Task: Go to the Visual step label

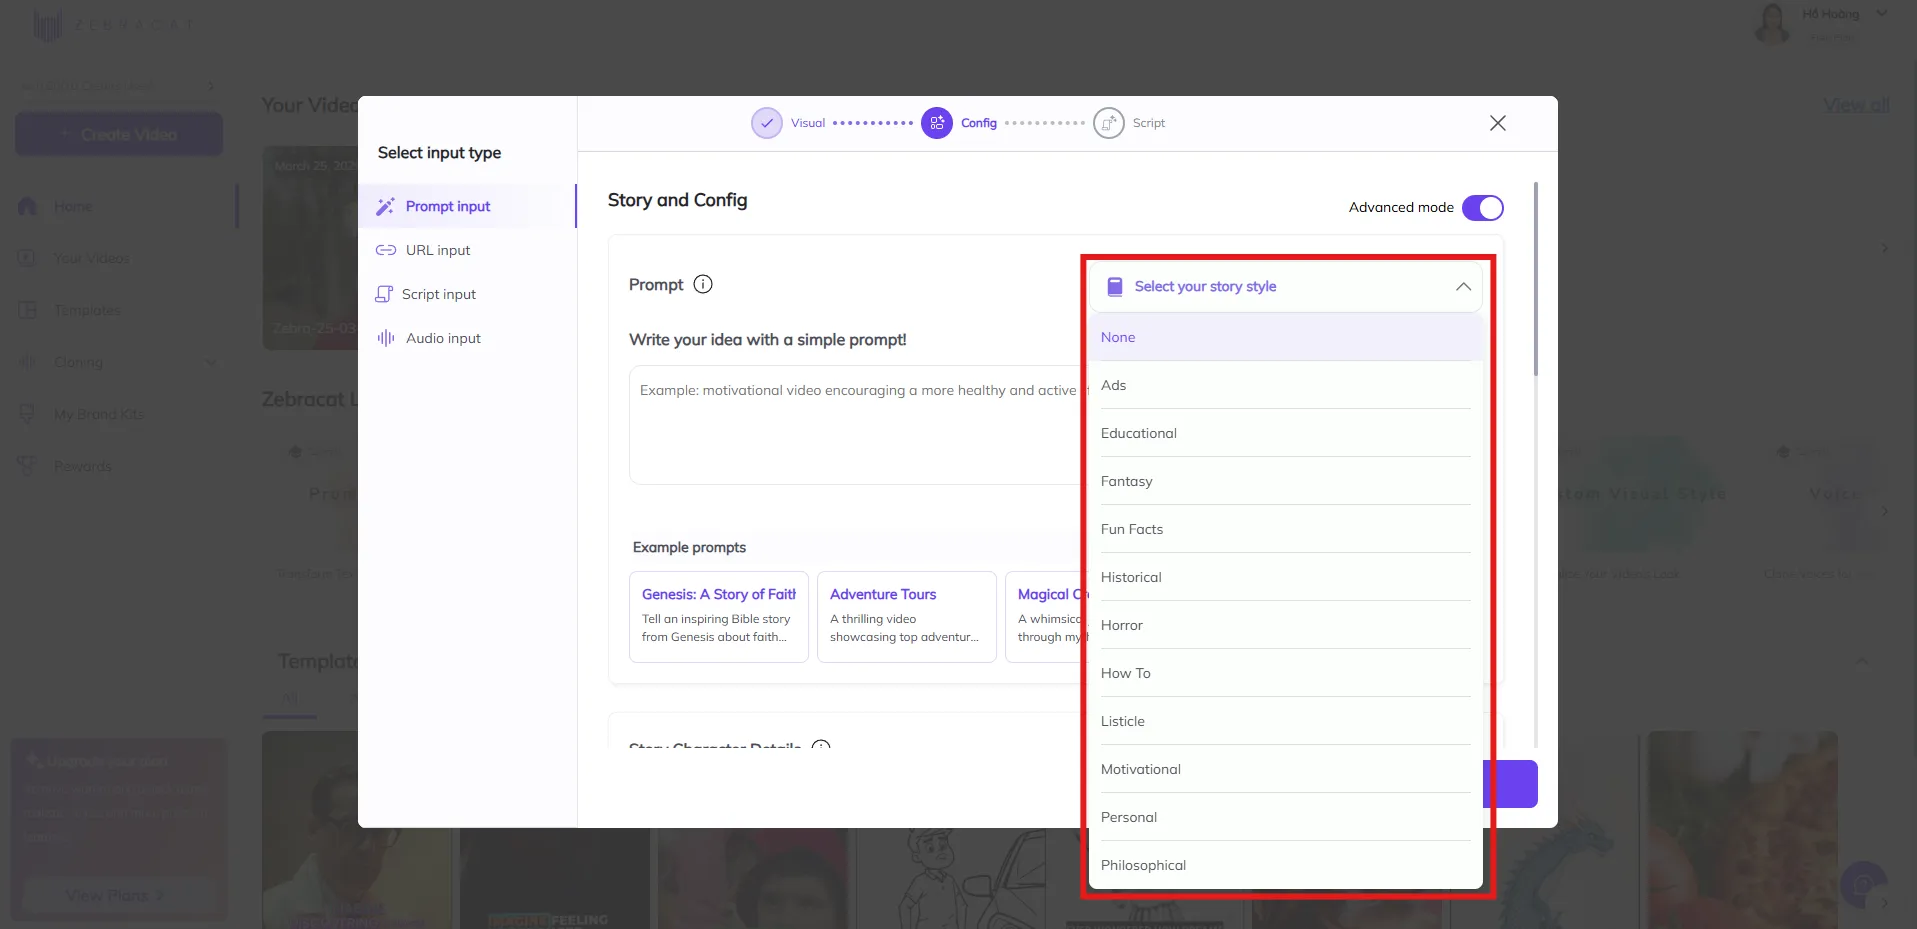Action: (808, 123)
